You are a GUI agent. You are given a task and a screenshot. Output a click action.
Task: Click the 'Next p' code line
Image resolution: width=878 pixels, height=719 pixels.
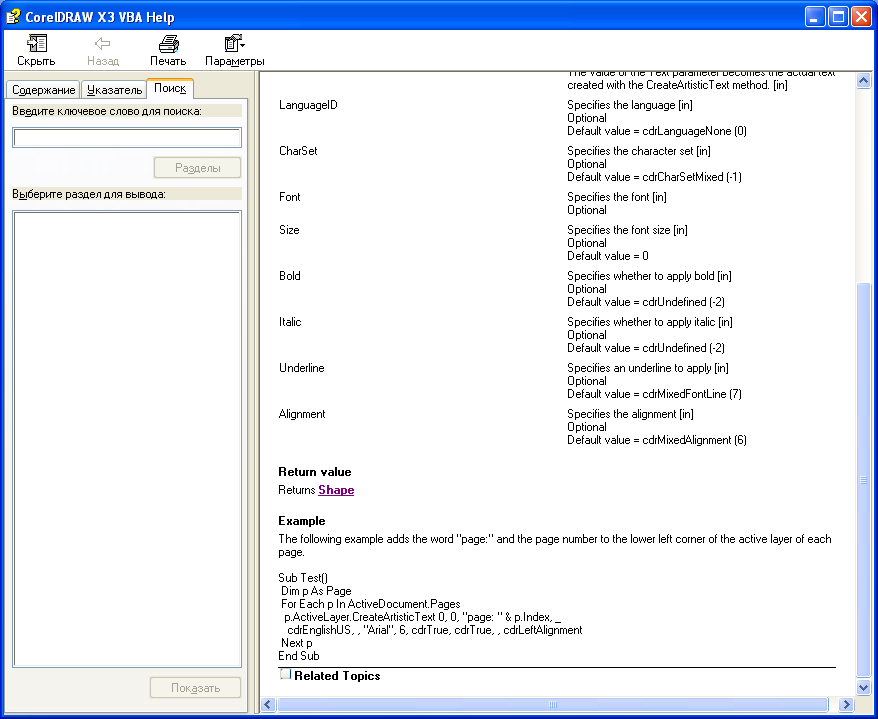[297, 643]
